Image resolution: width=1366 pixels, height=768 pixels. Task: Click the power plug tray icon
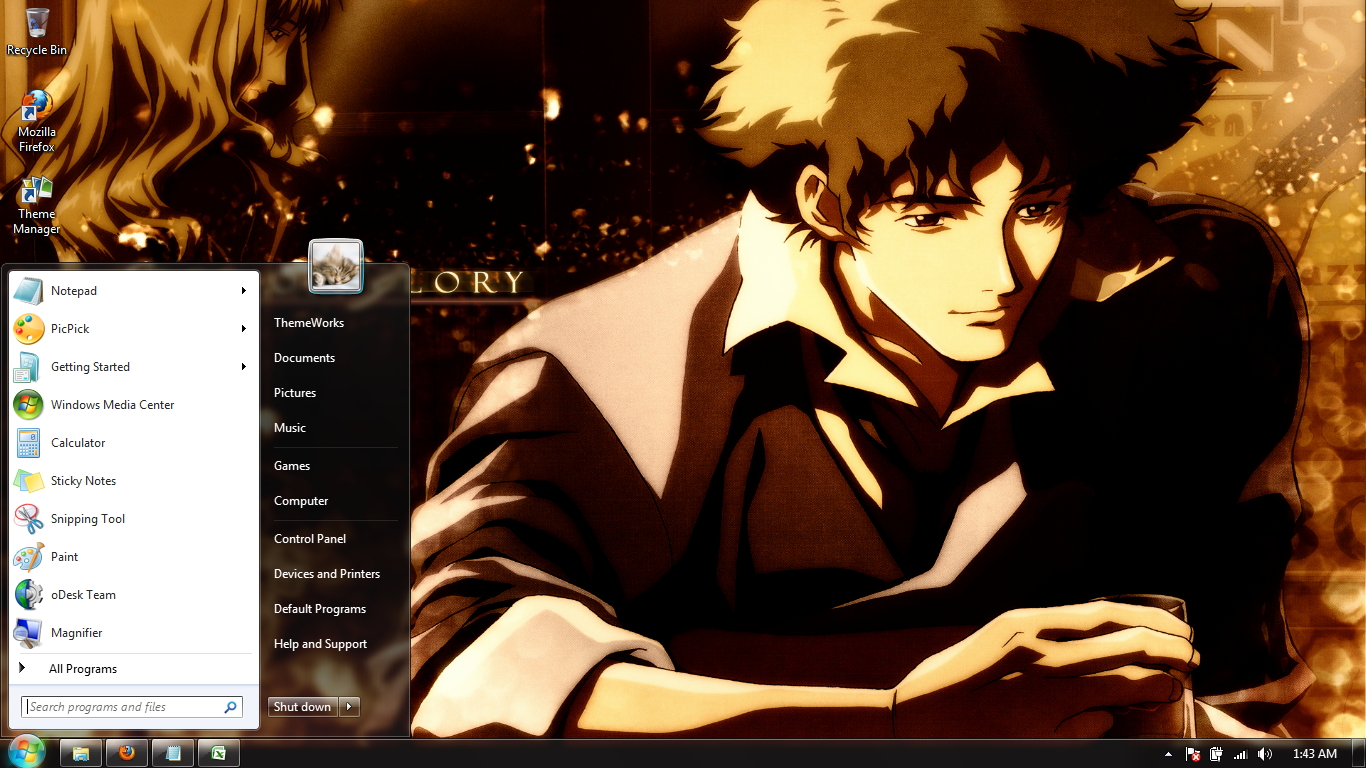point(1216,754)
